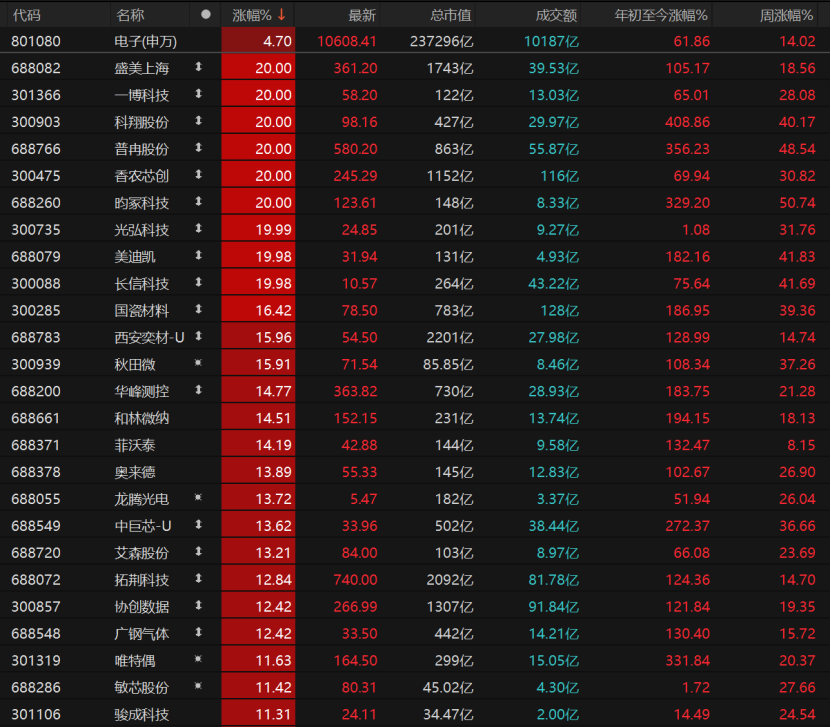The image size is (831, 727).
Task: Click the marker icon beside 科翔股份
Action: pyautogui.click(x=198, y=121)
